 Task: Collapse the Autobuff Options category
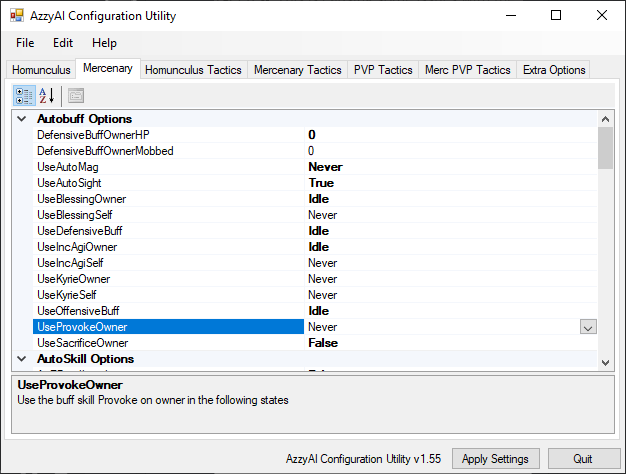click(22, 119)
